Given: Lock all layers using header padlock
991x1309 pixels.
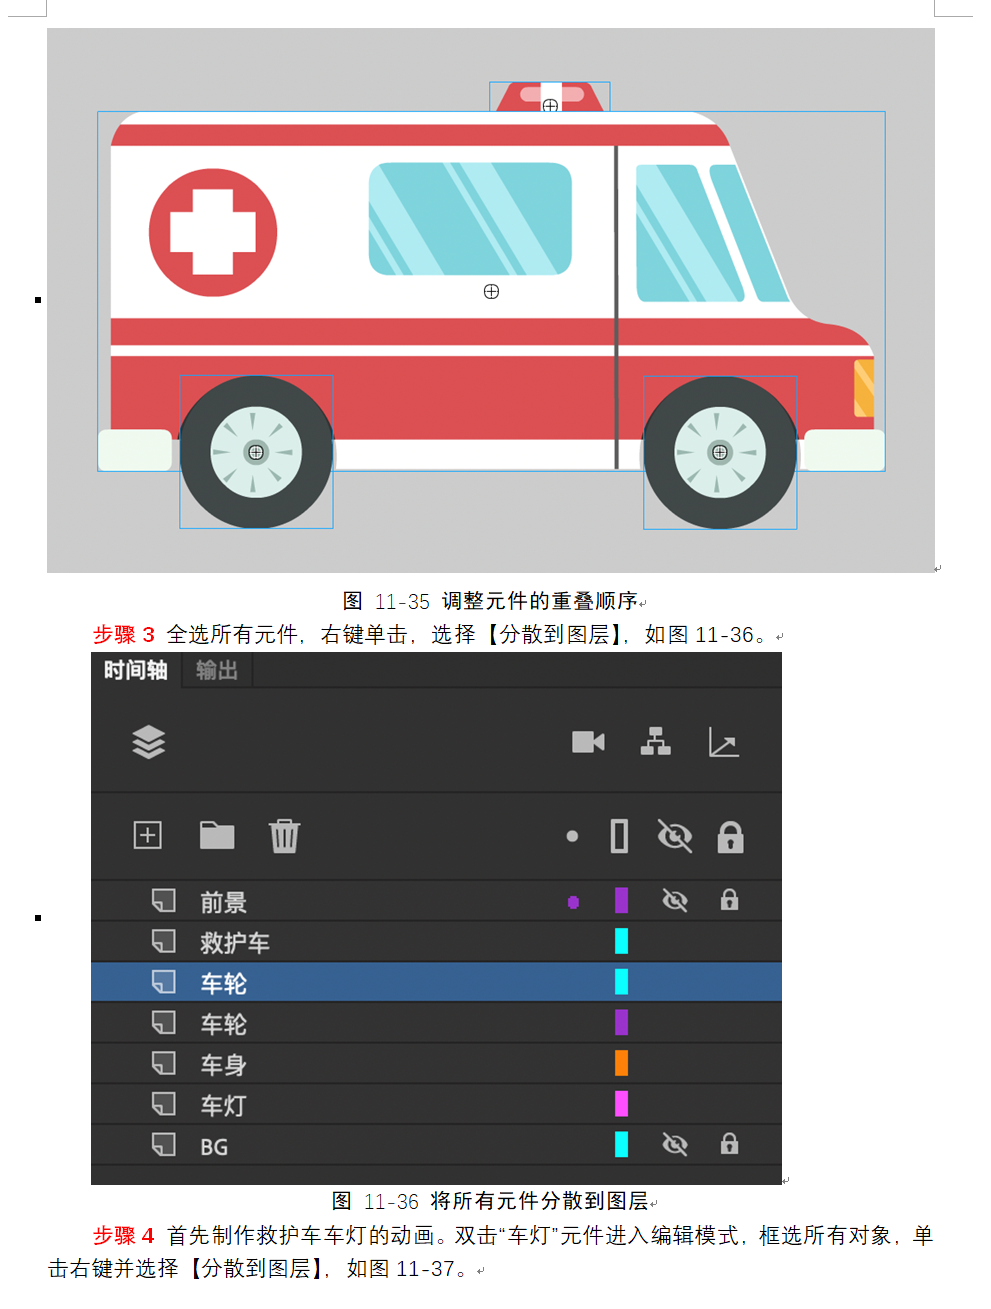Looking at the screenshot, I should 730,836.
